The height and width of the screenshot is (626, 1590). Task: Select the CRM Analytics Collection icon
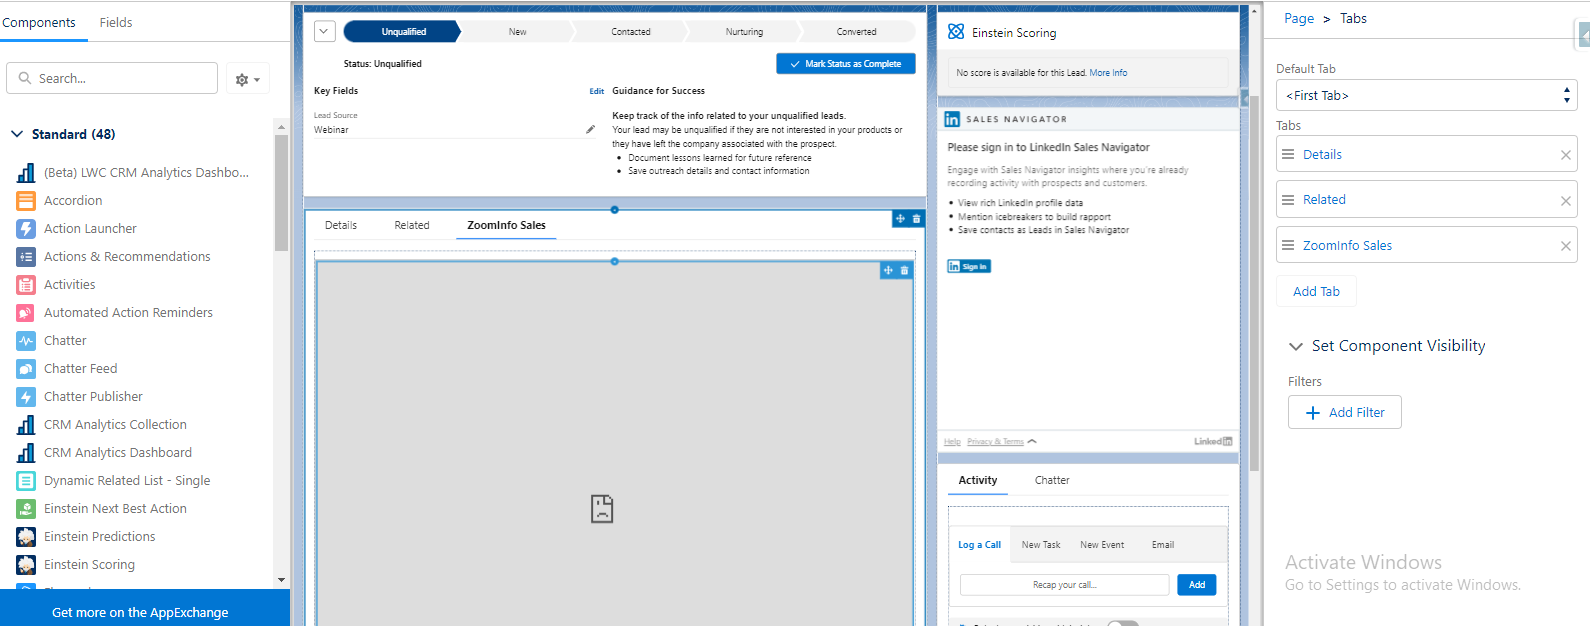pyautogui.click(x=26, y=425)
